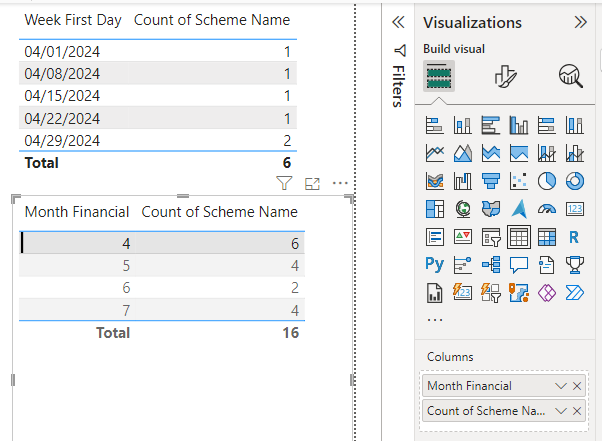Open the Format visual tab
Image resolution: width=602 pixels, height=441 pixels.
point(505,76)
